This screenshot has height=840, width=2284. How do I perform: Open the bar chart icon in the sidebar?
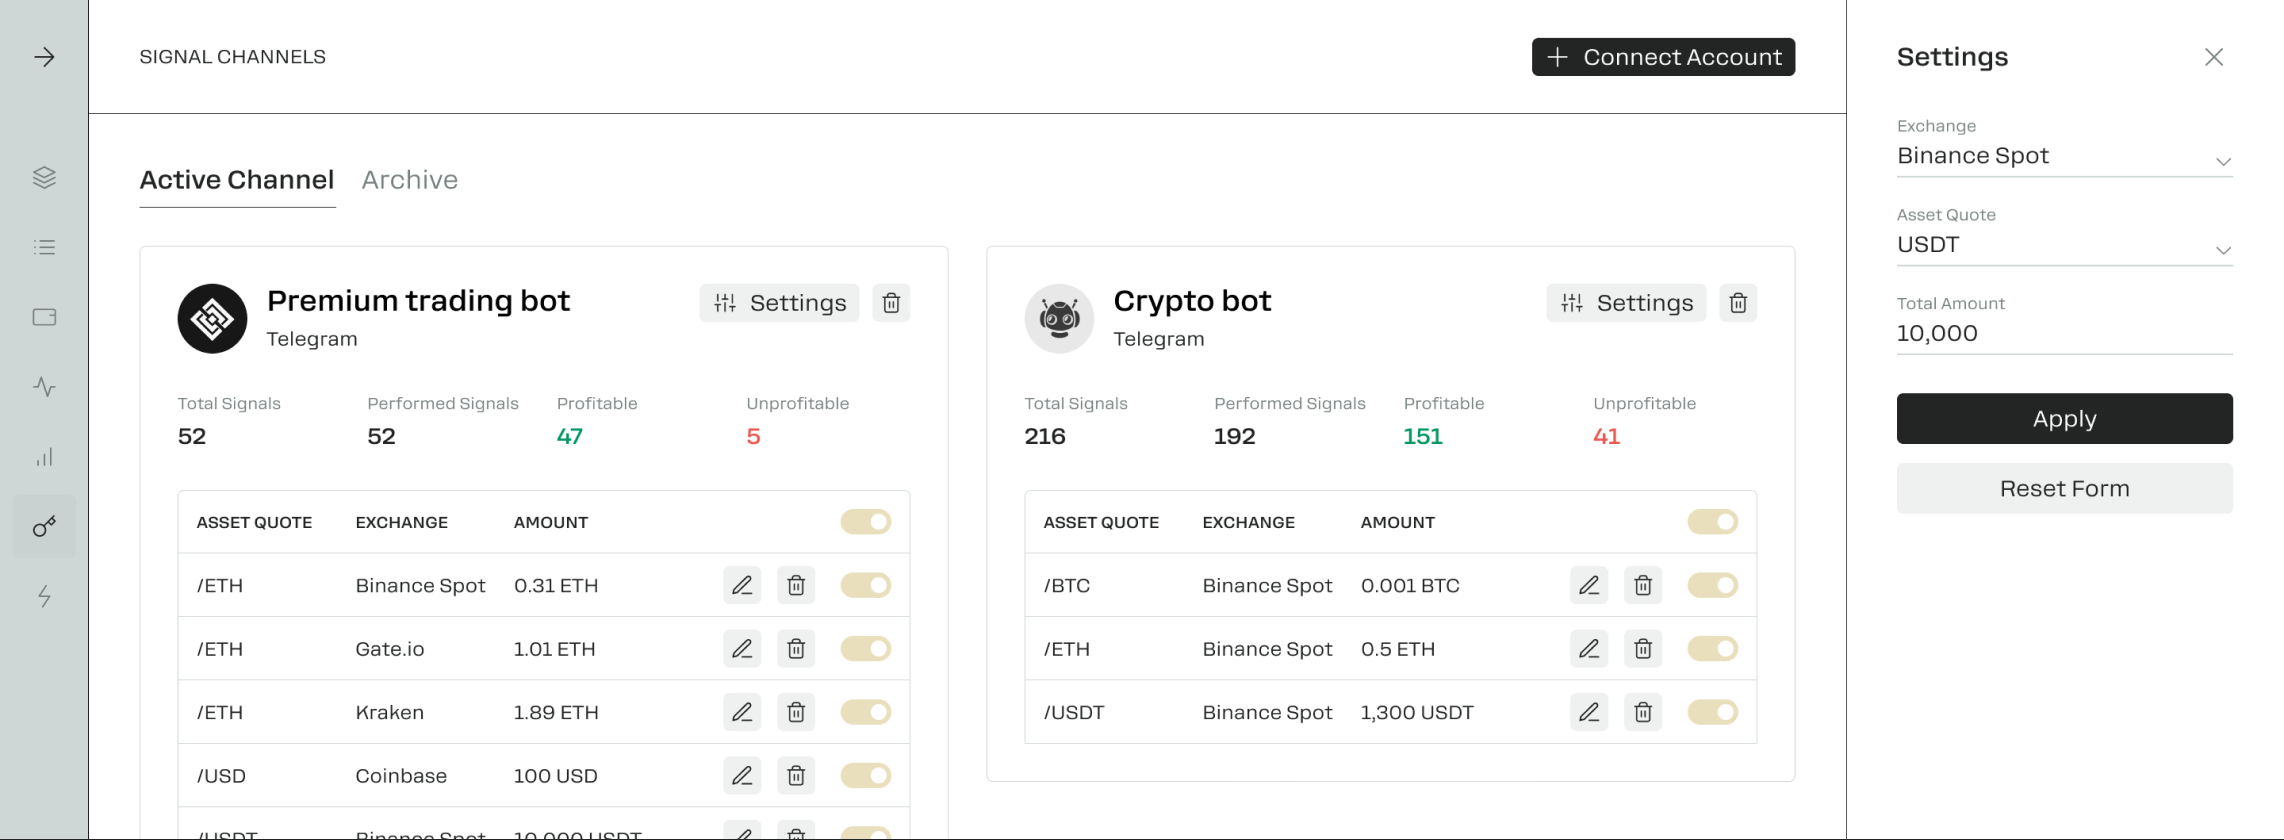click(x=44, y=457)
